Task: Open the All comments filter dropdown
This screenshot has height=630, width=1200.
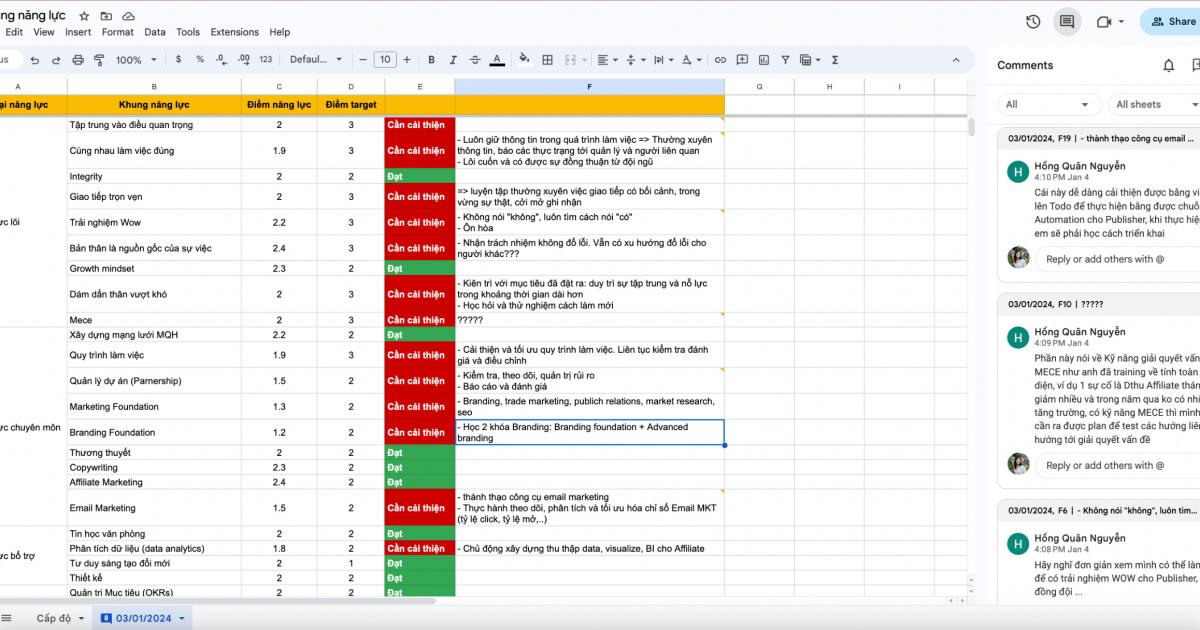Action: [x=1048, y=104]
